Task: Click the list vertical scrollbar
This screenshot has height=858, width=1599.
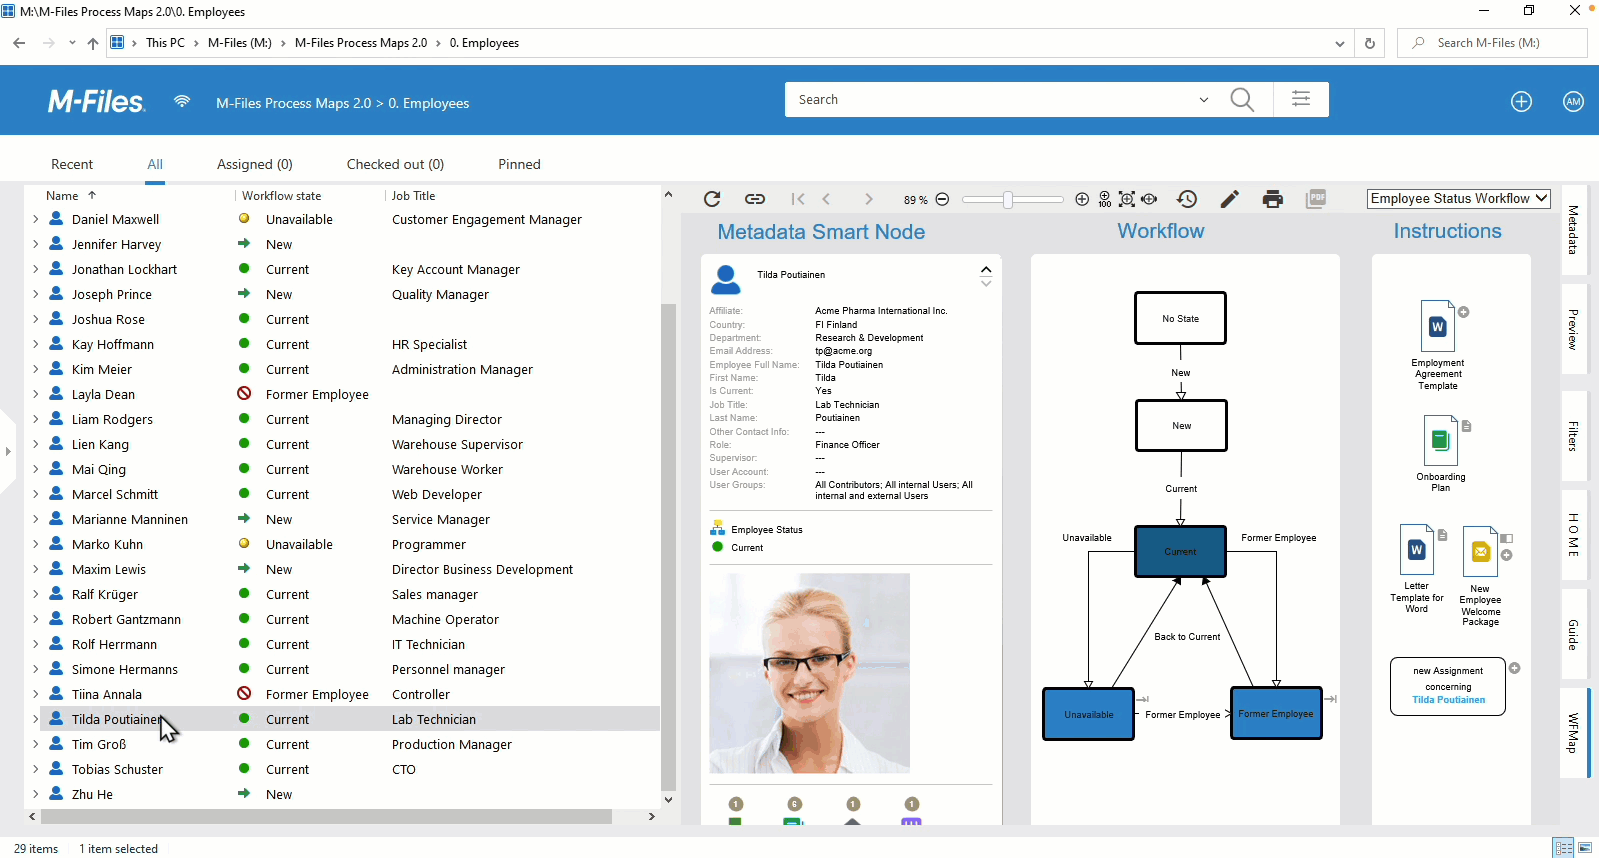Action: point(668,547)
